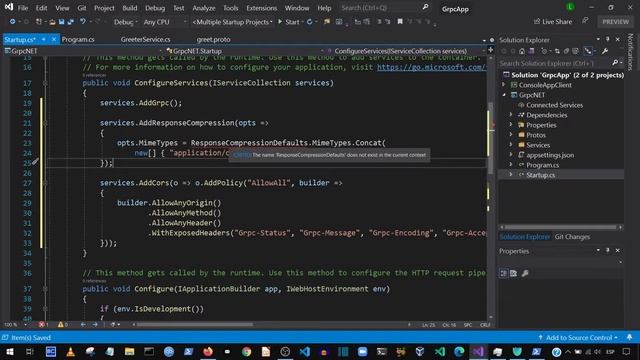The width and height of the screenshot is (640, 360).
Task: Click Solution Explorer horizontal scrollbar
Action: (x=561, y=227)
